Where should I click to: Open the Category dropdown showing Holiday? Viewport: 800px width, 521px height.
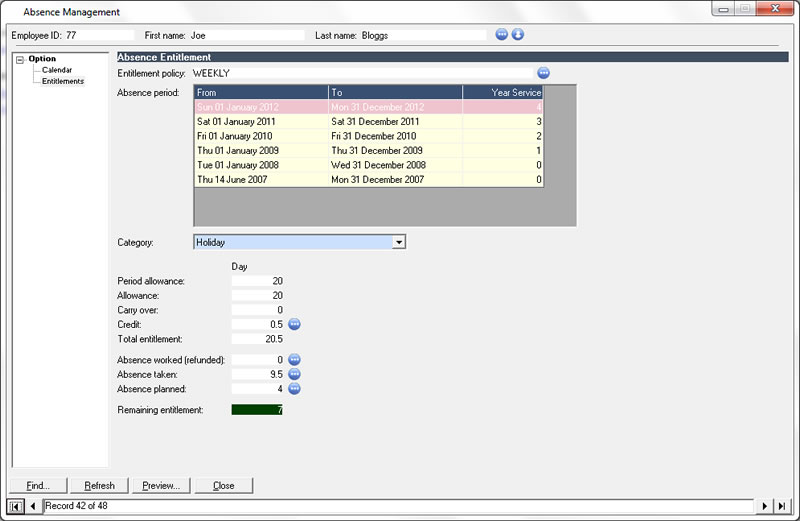pos(398,242)
